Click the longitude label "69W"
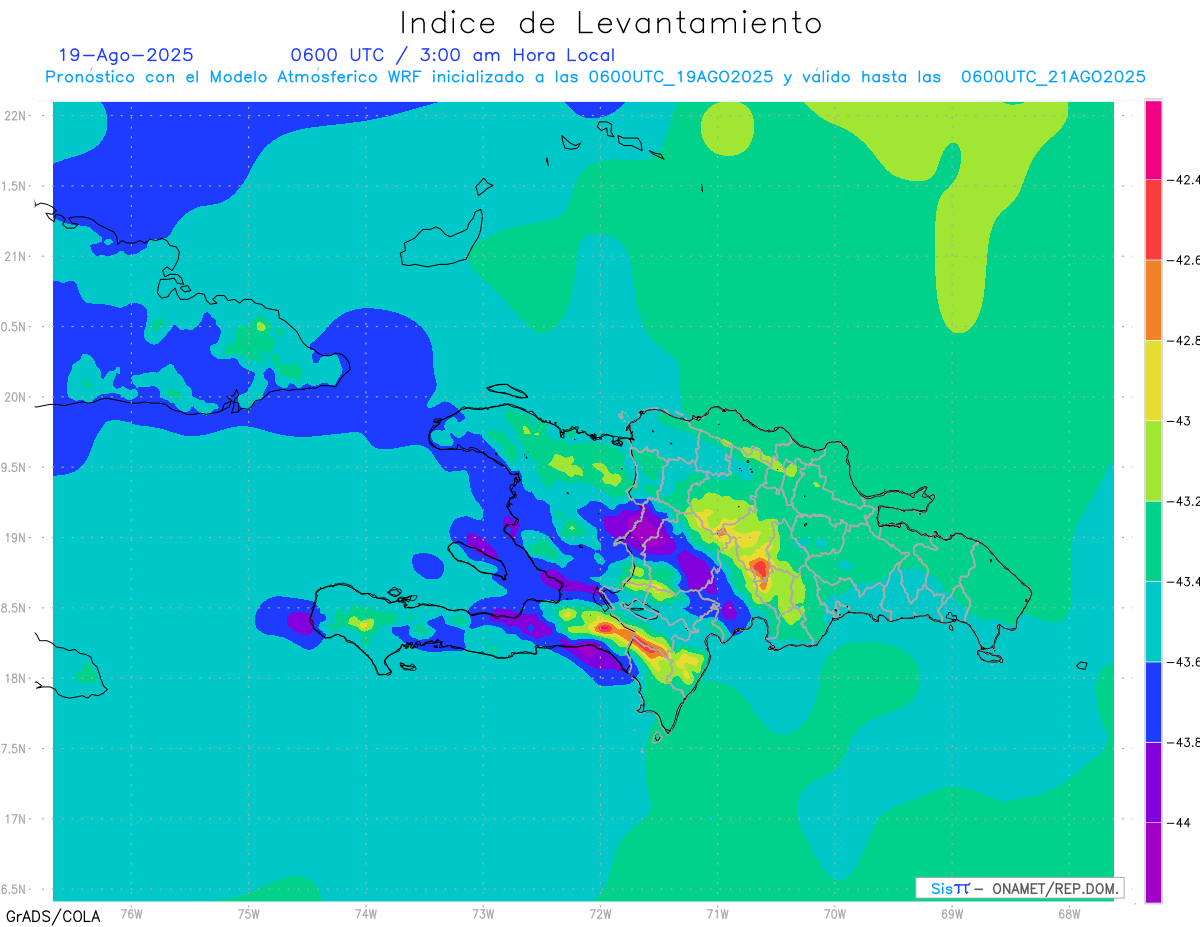 [x=952, y=913]
